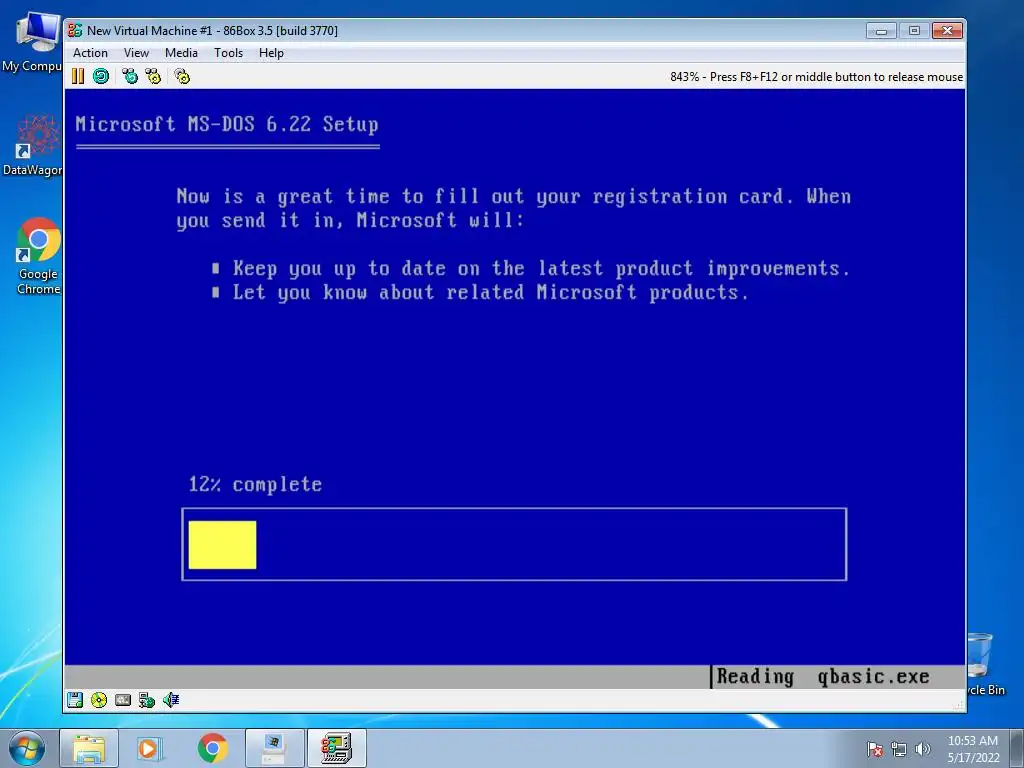
Task: Click the '12% complete' progress label
Action: pyautogui.click(x=255, y=485)
